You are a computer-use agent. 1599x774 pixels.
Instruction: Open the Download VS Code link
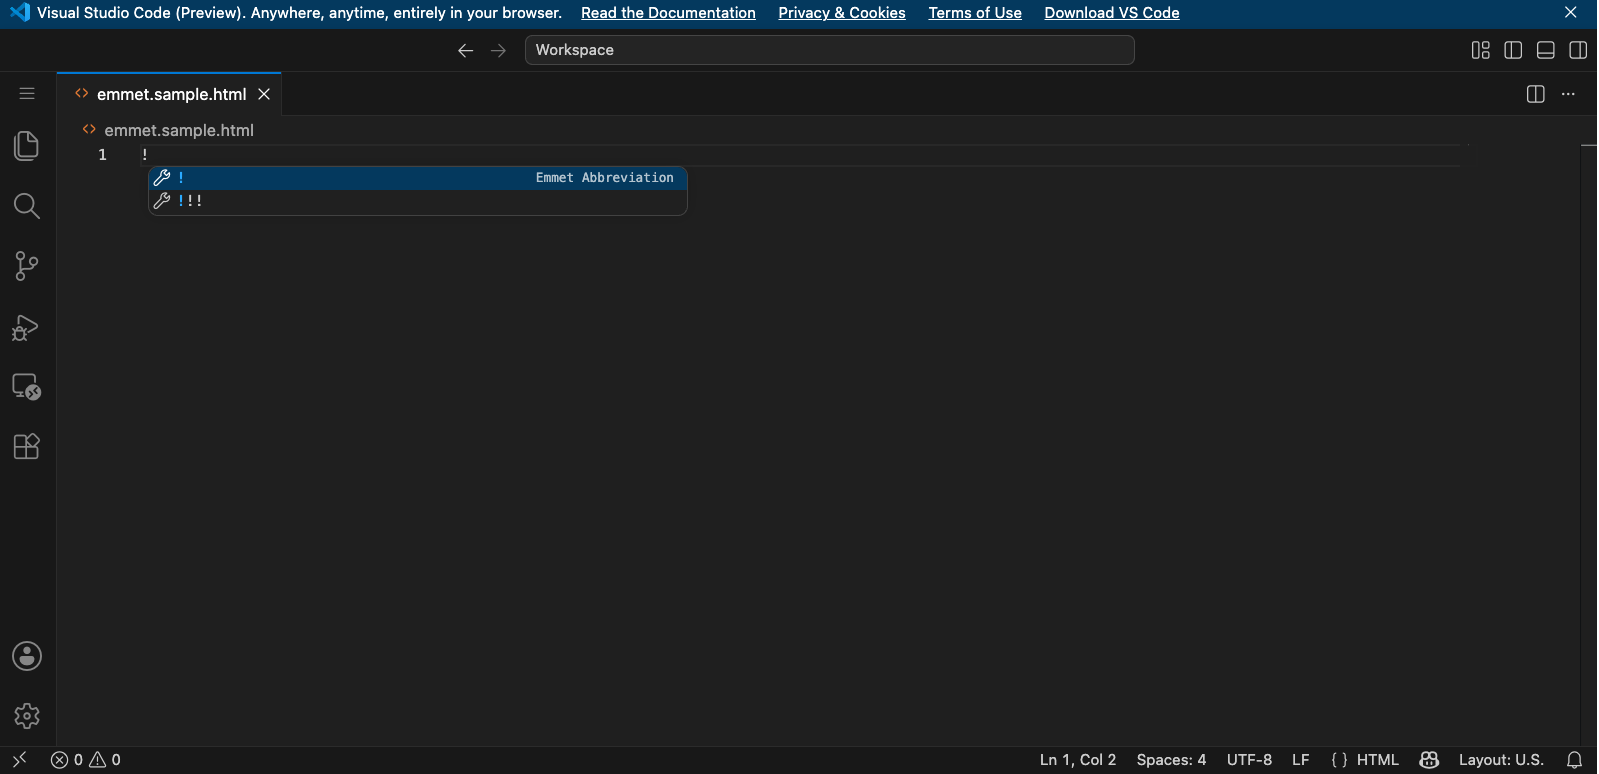pyautogui.click(x=1112, y=13)
